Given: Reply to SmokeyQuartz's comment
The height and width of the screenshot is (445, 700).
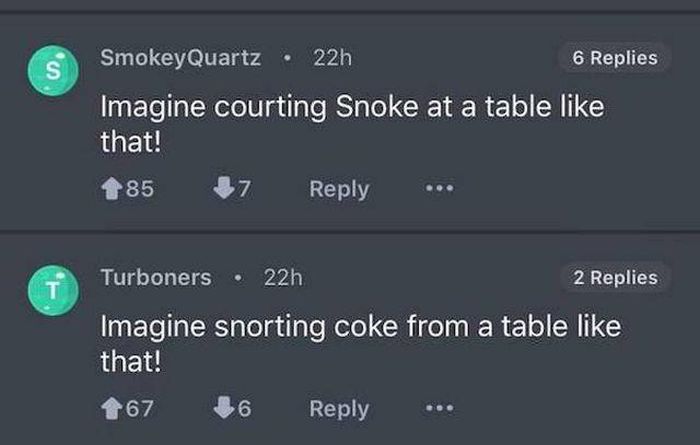Looking at the screenshot, I should coord(339,189).
